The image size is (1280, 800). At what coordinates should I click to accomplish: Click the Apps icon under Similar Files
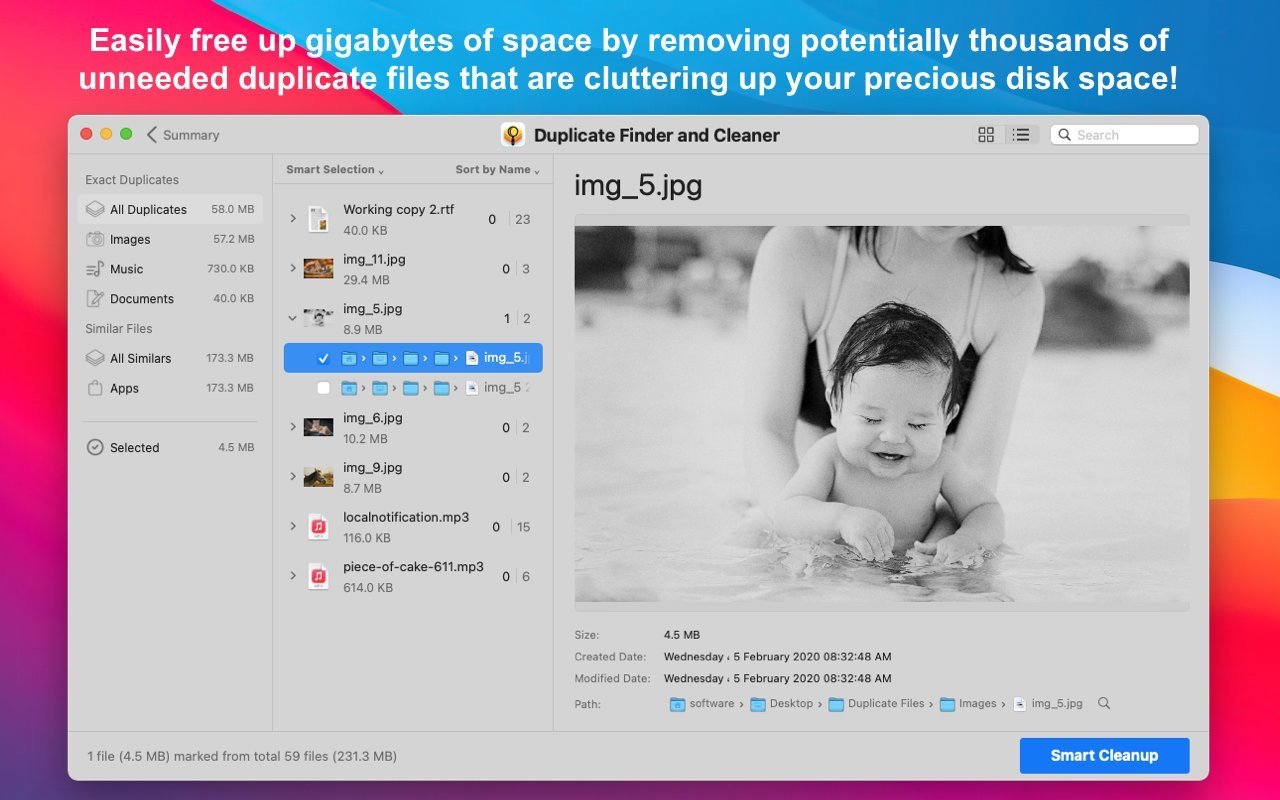tap(95, 388)
